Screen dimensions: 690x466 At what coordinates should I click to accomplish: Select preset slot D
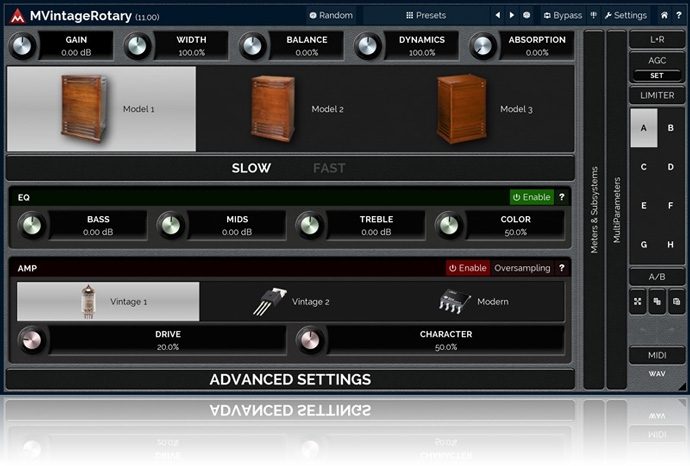click(671, 167)
